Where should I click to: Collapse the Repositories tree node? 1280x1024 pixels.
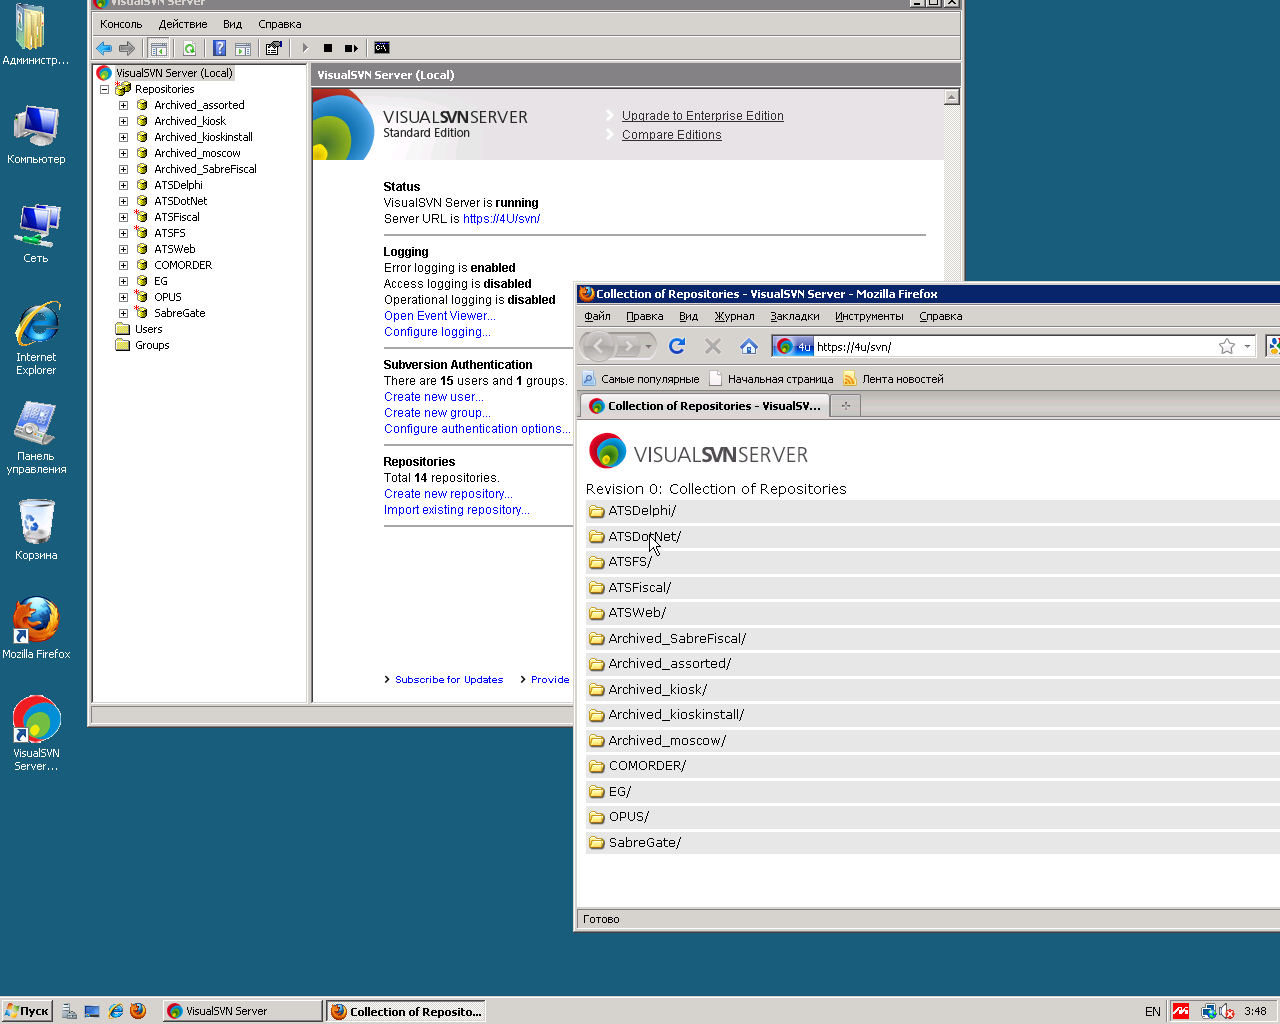104,89
